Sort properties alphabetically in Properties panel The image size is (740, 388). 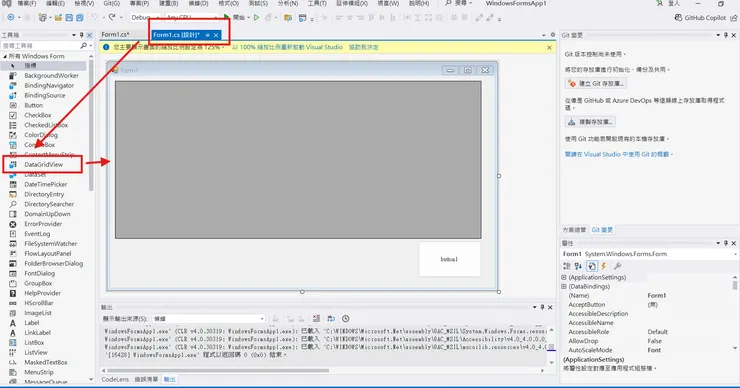pos(579,266)
